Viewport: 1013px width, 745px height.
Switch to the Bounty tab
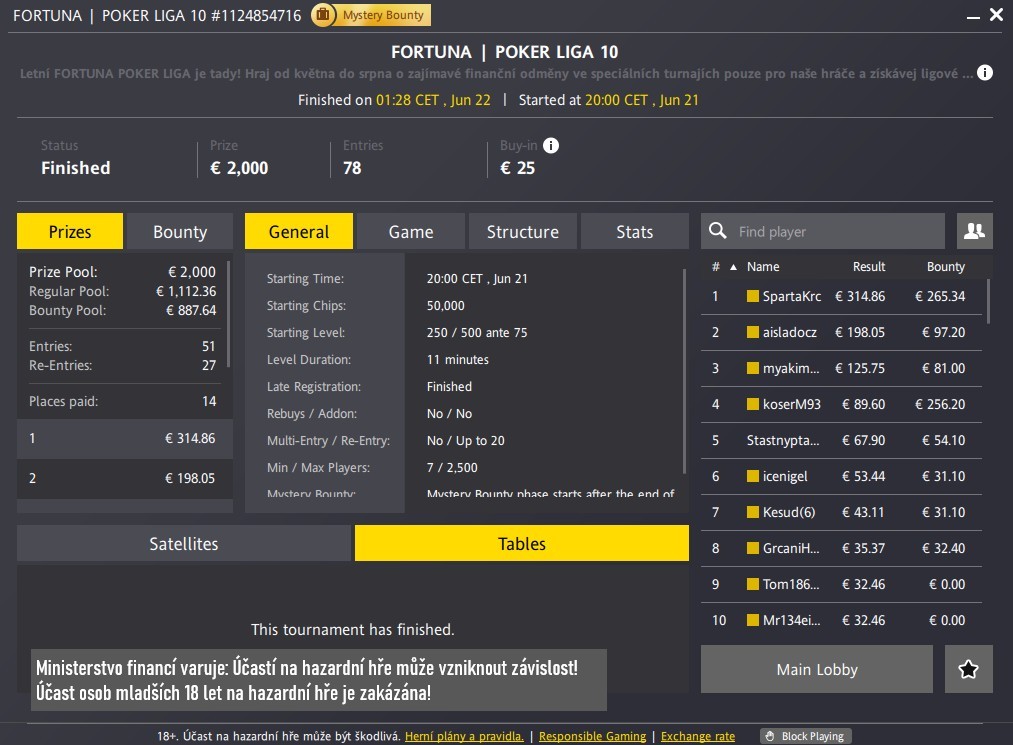pyautogui.click(x=179, y=231)
